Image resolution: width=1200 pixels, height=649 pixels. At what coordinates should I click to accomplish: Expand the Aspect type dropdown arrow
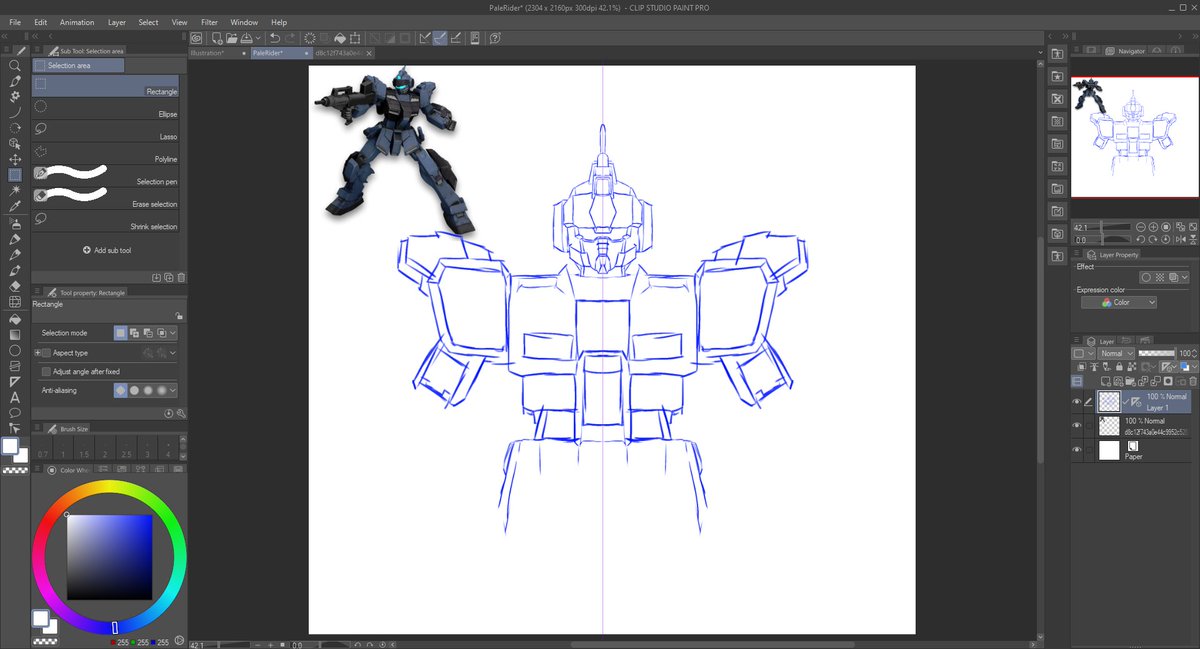tap(173, 353)
